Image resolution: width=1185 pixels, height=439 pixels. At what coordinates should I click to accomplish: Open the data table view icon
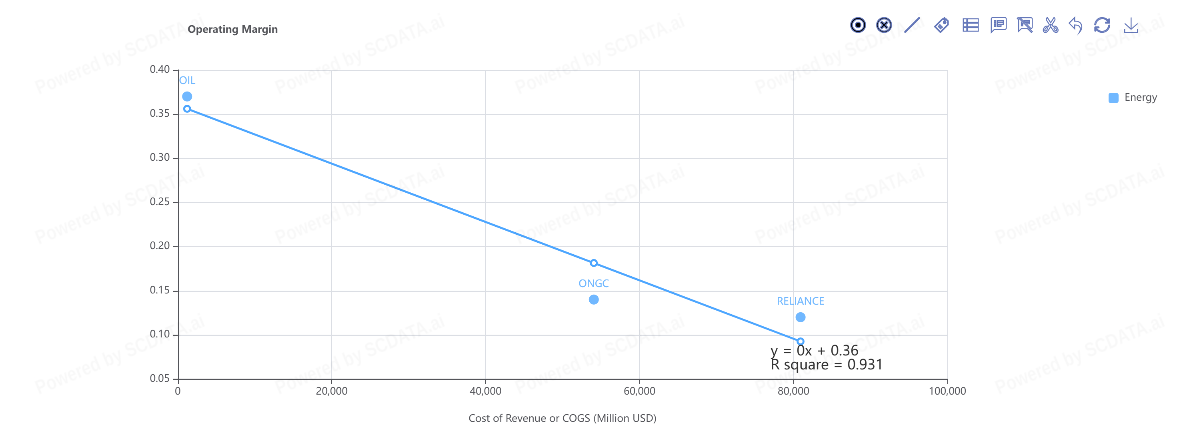pos(970,25)
